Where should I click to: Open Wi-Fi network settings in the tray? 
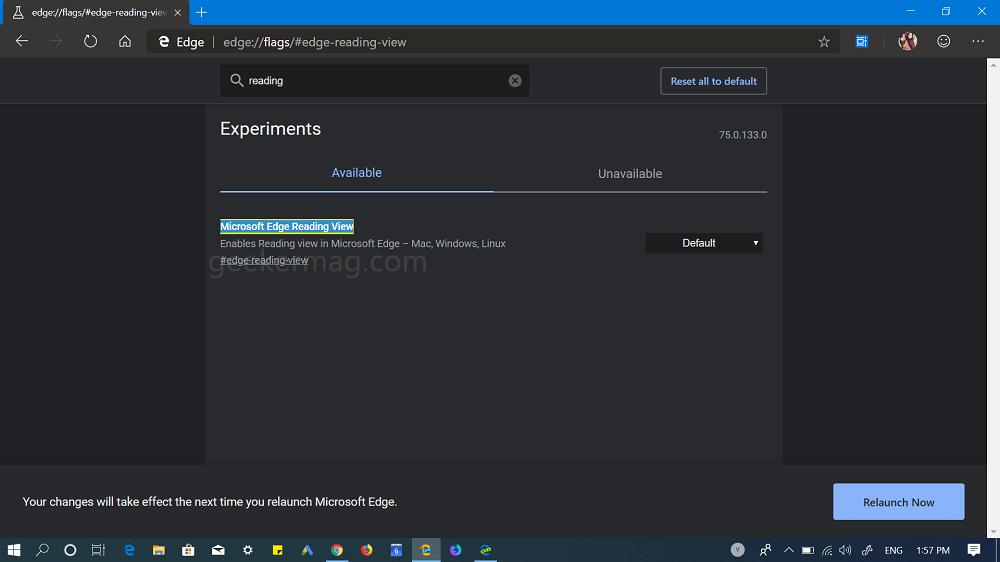pos(827,550)
